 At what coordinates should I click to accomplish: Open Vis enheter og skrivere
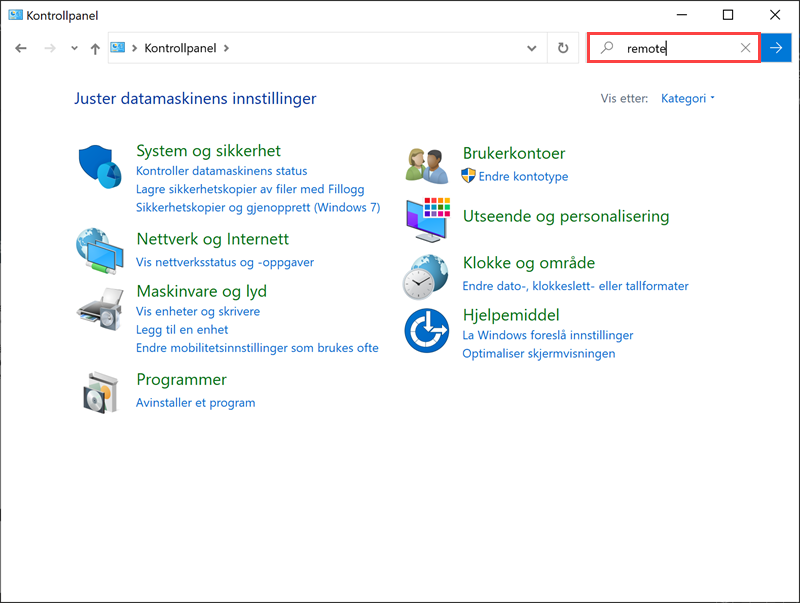tap(198, 311)
